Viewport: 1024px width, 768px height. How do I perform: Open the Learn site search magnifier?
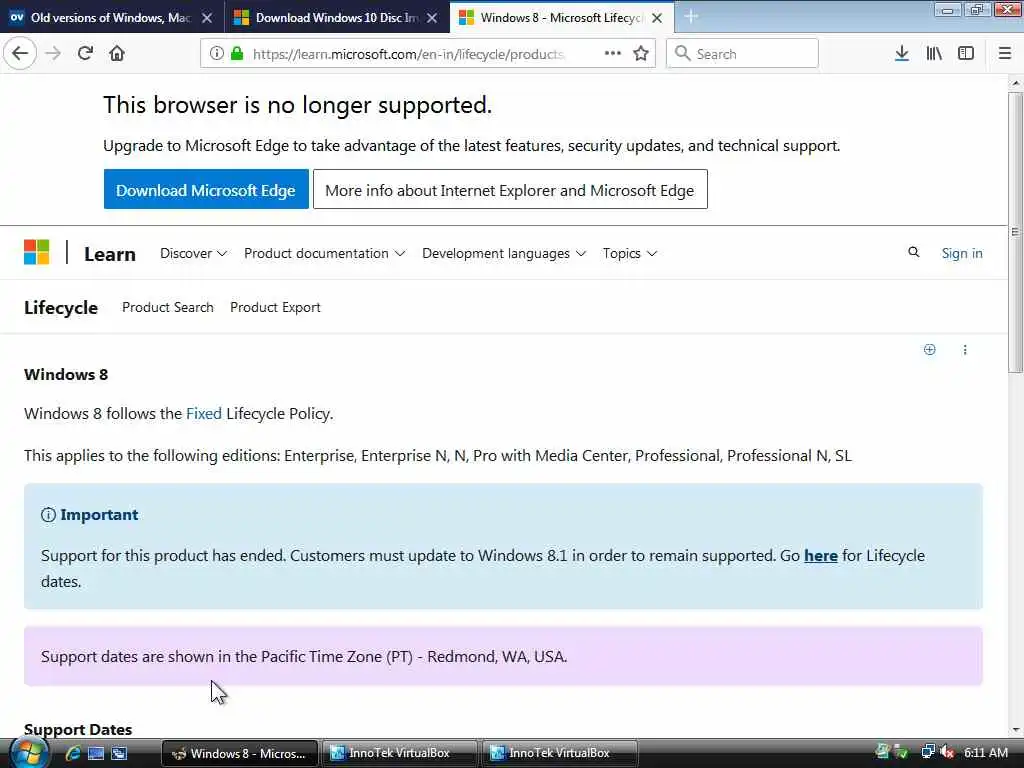914,253
